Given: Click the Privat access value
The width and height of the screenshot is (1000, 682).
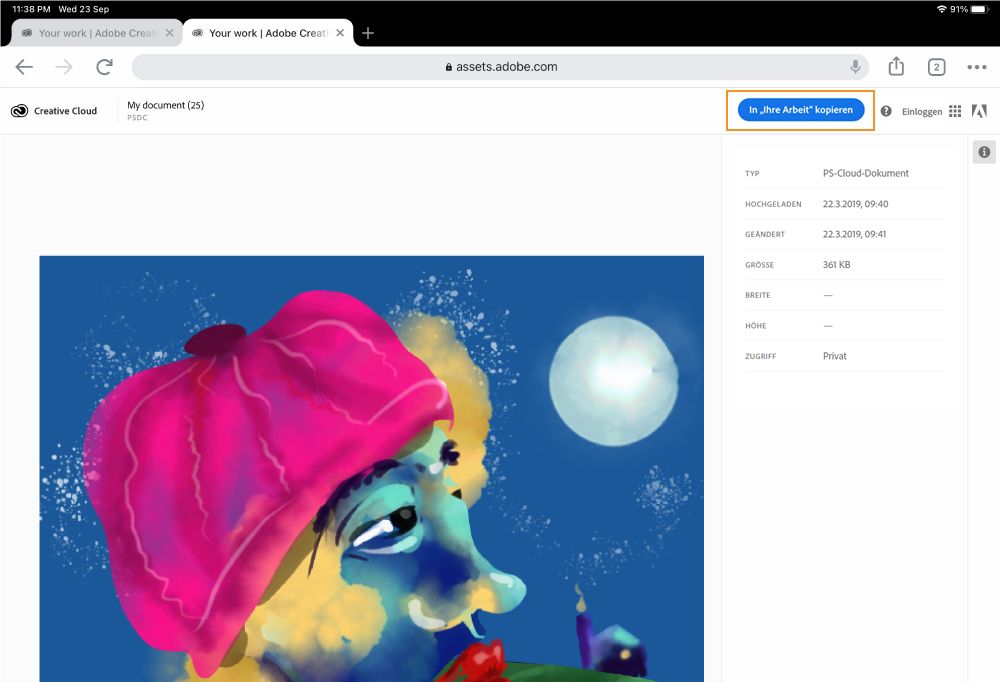Looking at the screenshot, I should pos(834,356).
